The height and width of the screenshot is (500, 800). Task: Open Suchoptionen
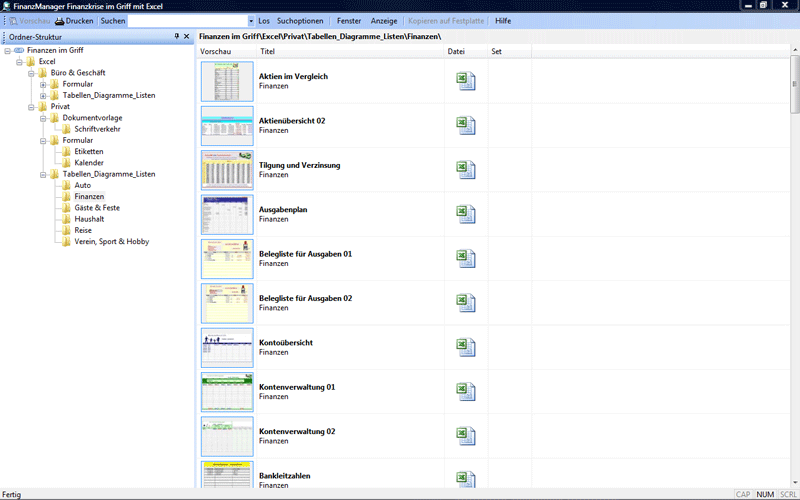coord(300,21)
